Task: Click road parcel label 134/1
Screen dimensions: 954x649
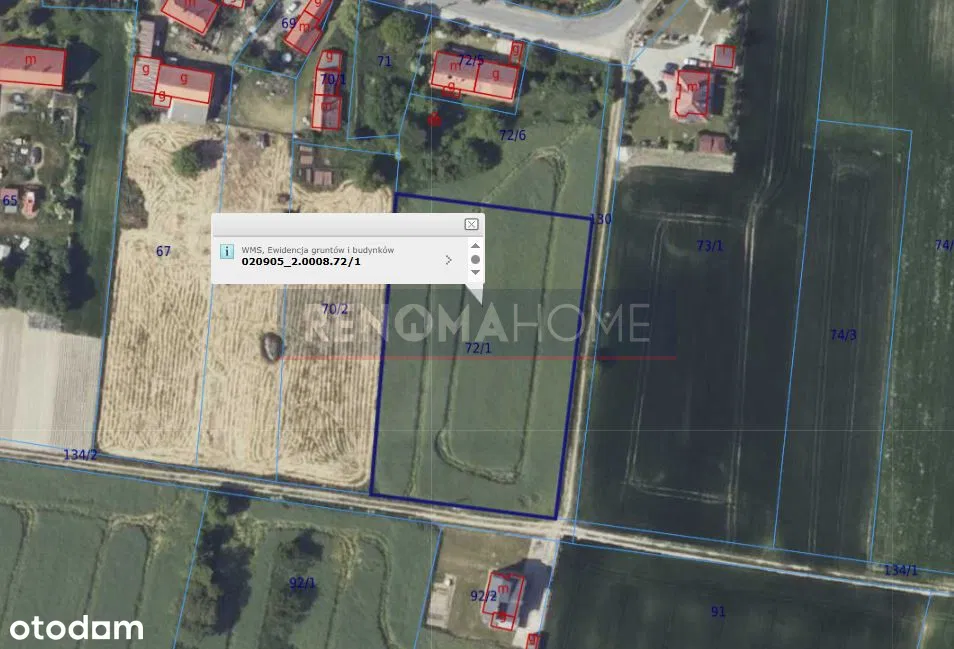Action: click(x=900, y=570)
